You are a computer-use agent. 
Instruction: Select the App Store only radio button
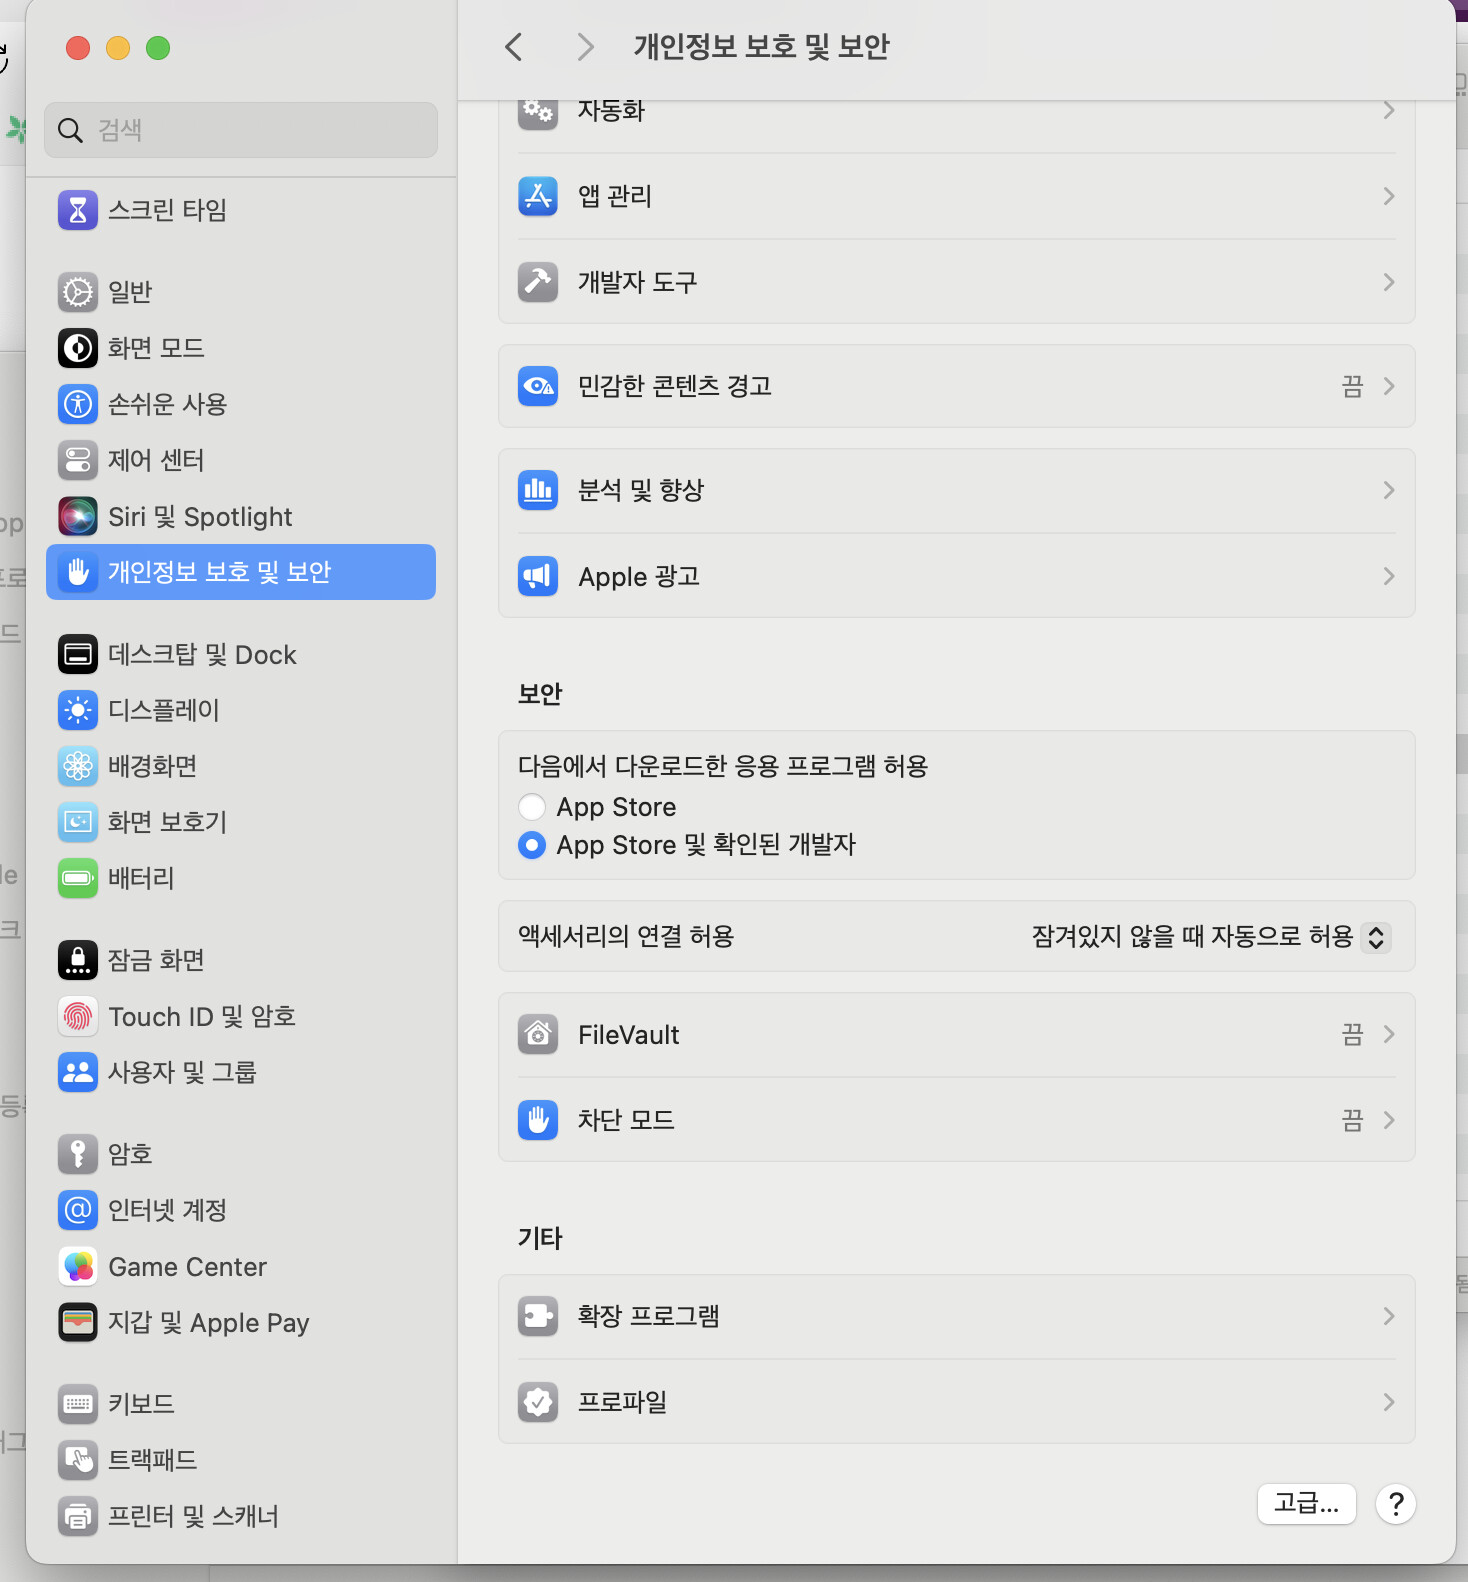[532, 807]
